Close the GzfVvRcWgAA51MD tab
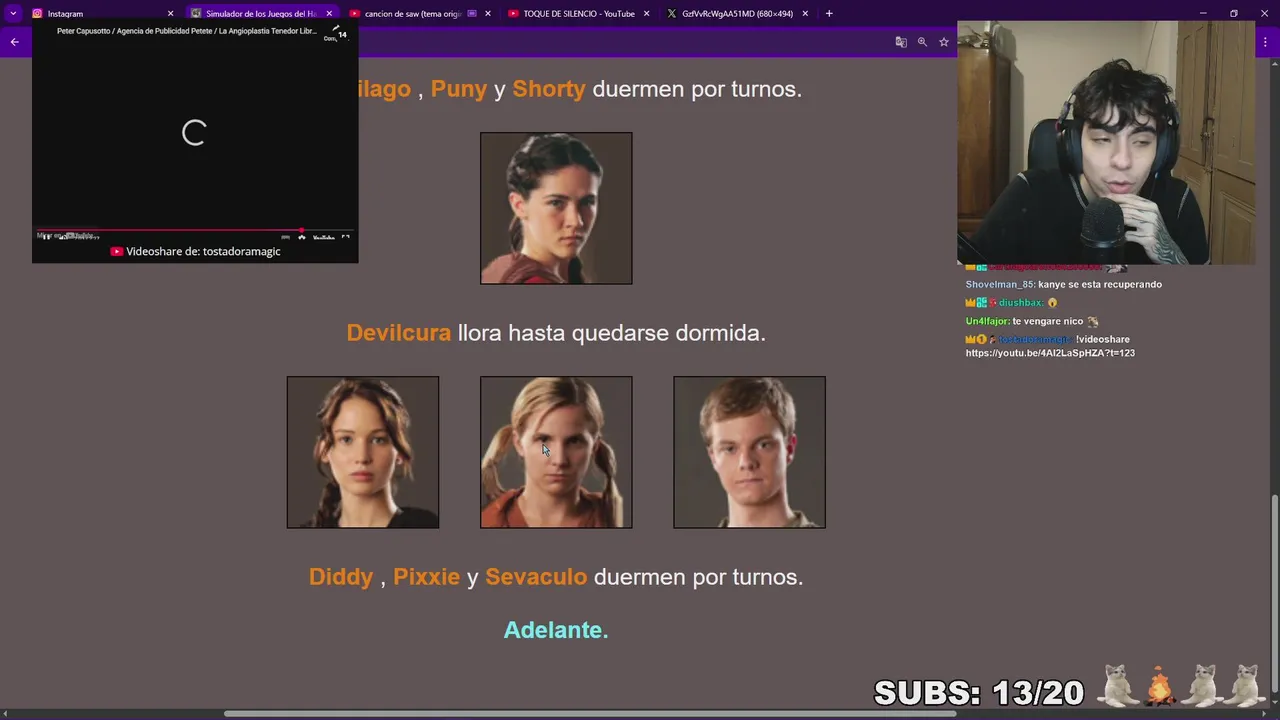 tap(805, 14)
